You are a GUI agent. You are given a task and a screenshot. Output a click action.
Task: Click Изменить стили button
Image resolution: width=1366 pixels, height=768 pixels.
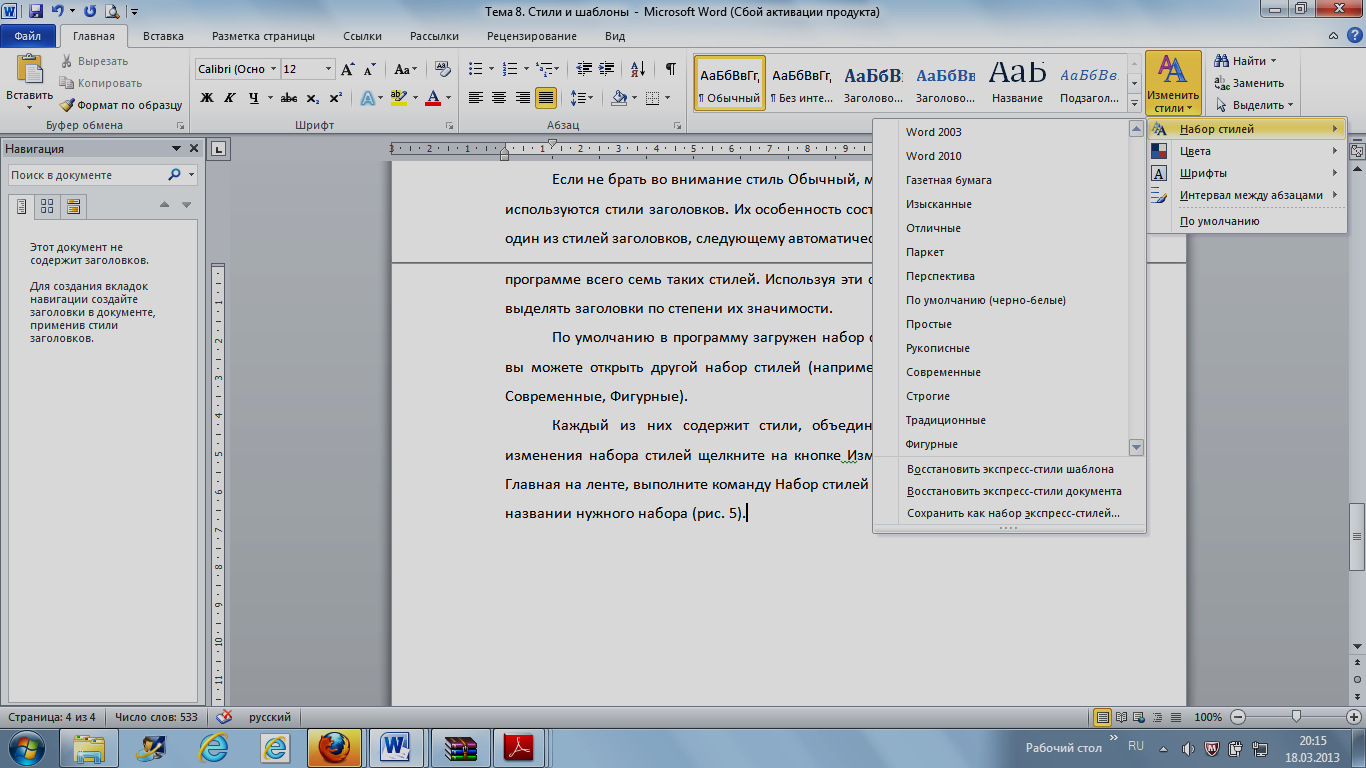tap(1174, 83)
